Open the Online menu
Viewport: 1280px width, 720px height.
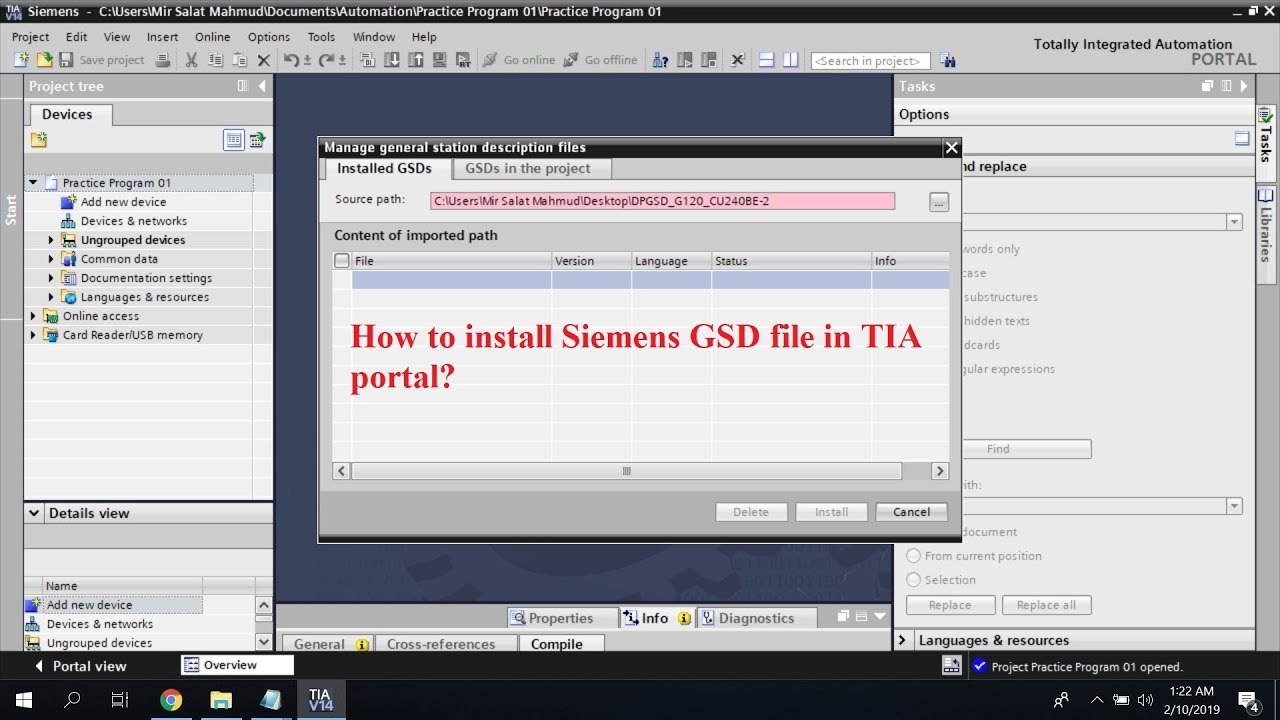213,37
